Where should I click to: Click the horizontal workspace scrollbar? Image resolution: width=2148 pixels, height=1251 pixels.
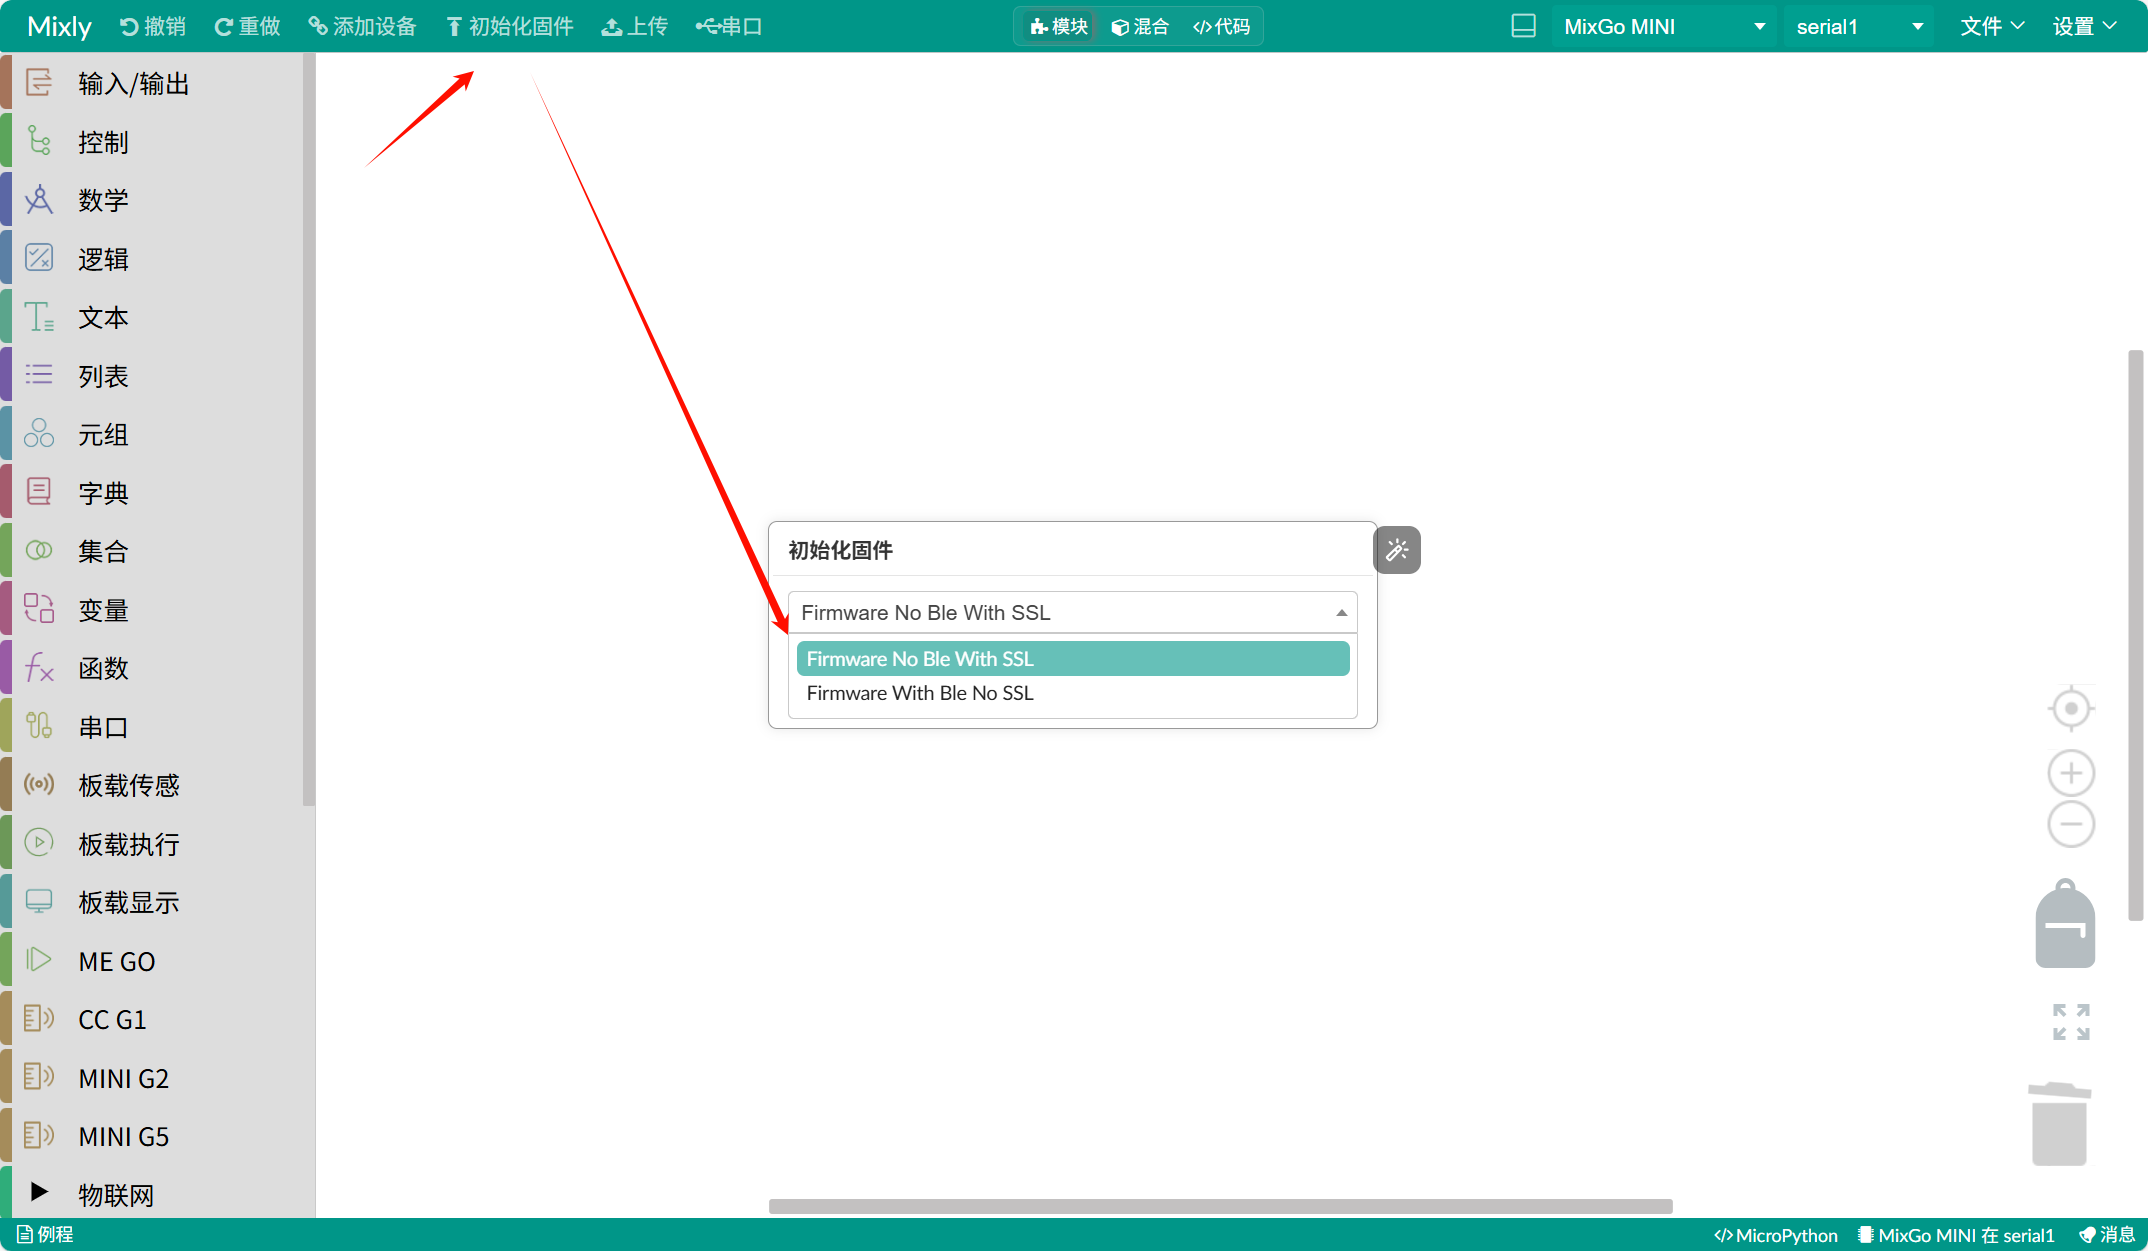click(1220, 1206)
